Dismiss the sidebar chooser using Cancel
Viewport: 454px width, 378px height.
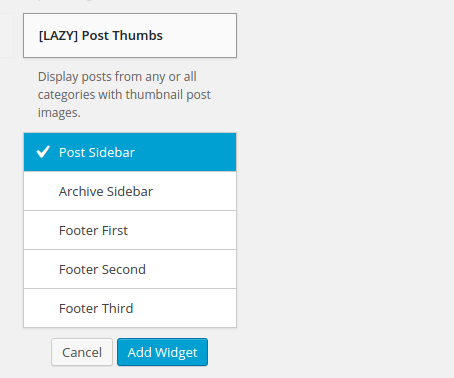coord(82,352)
